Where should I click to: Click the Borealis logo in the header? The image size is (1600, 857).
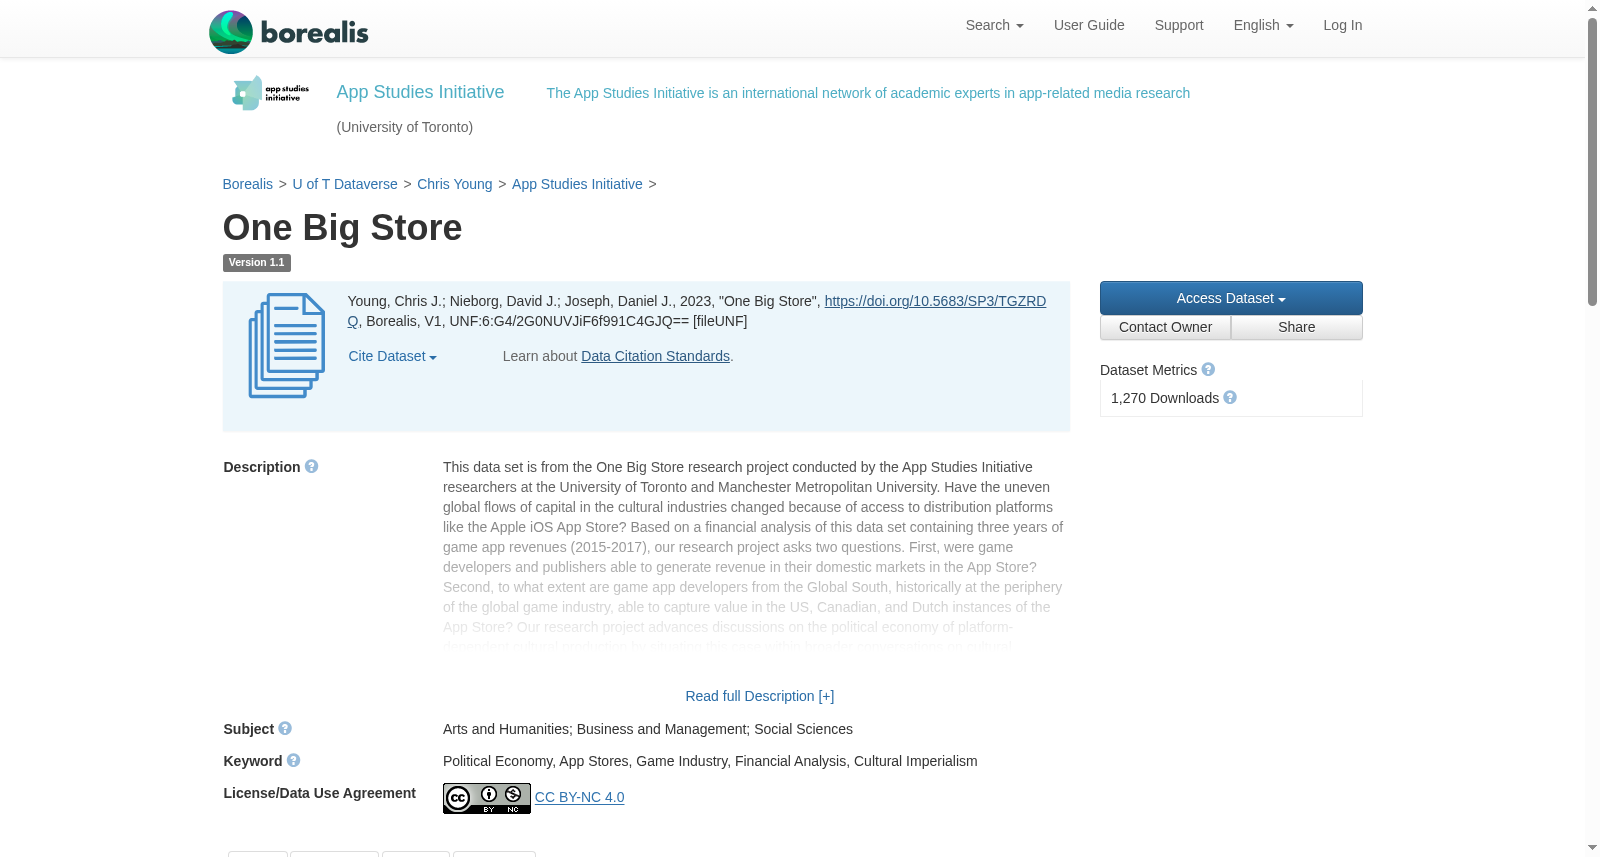tap(288, 32)
